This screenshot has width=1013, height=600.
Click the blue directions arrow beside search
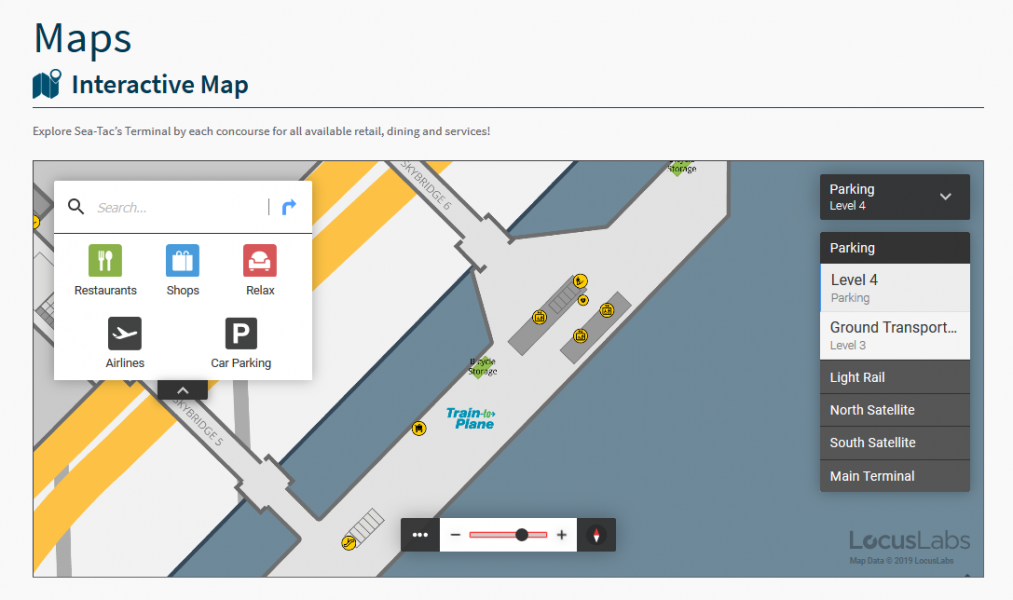coord(289,206)
